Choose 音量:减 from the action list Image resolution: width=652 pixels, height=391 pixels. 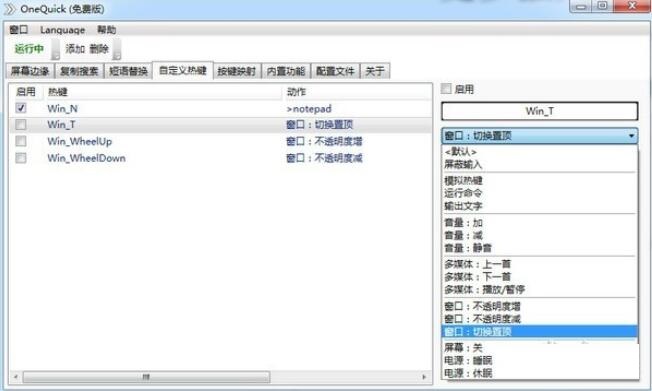tap(539, 235)
